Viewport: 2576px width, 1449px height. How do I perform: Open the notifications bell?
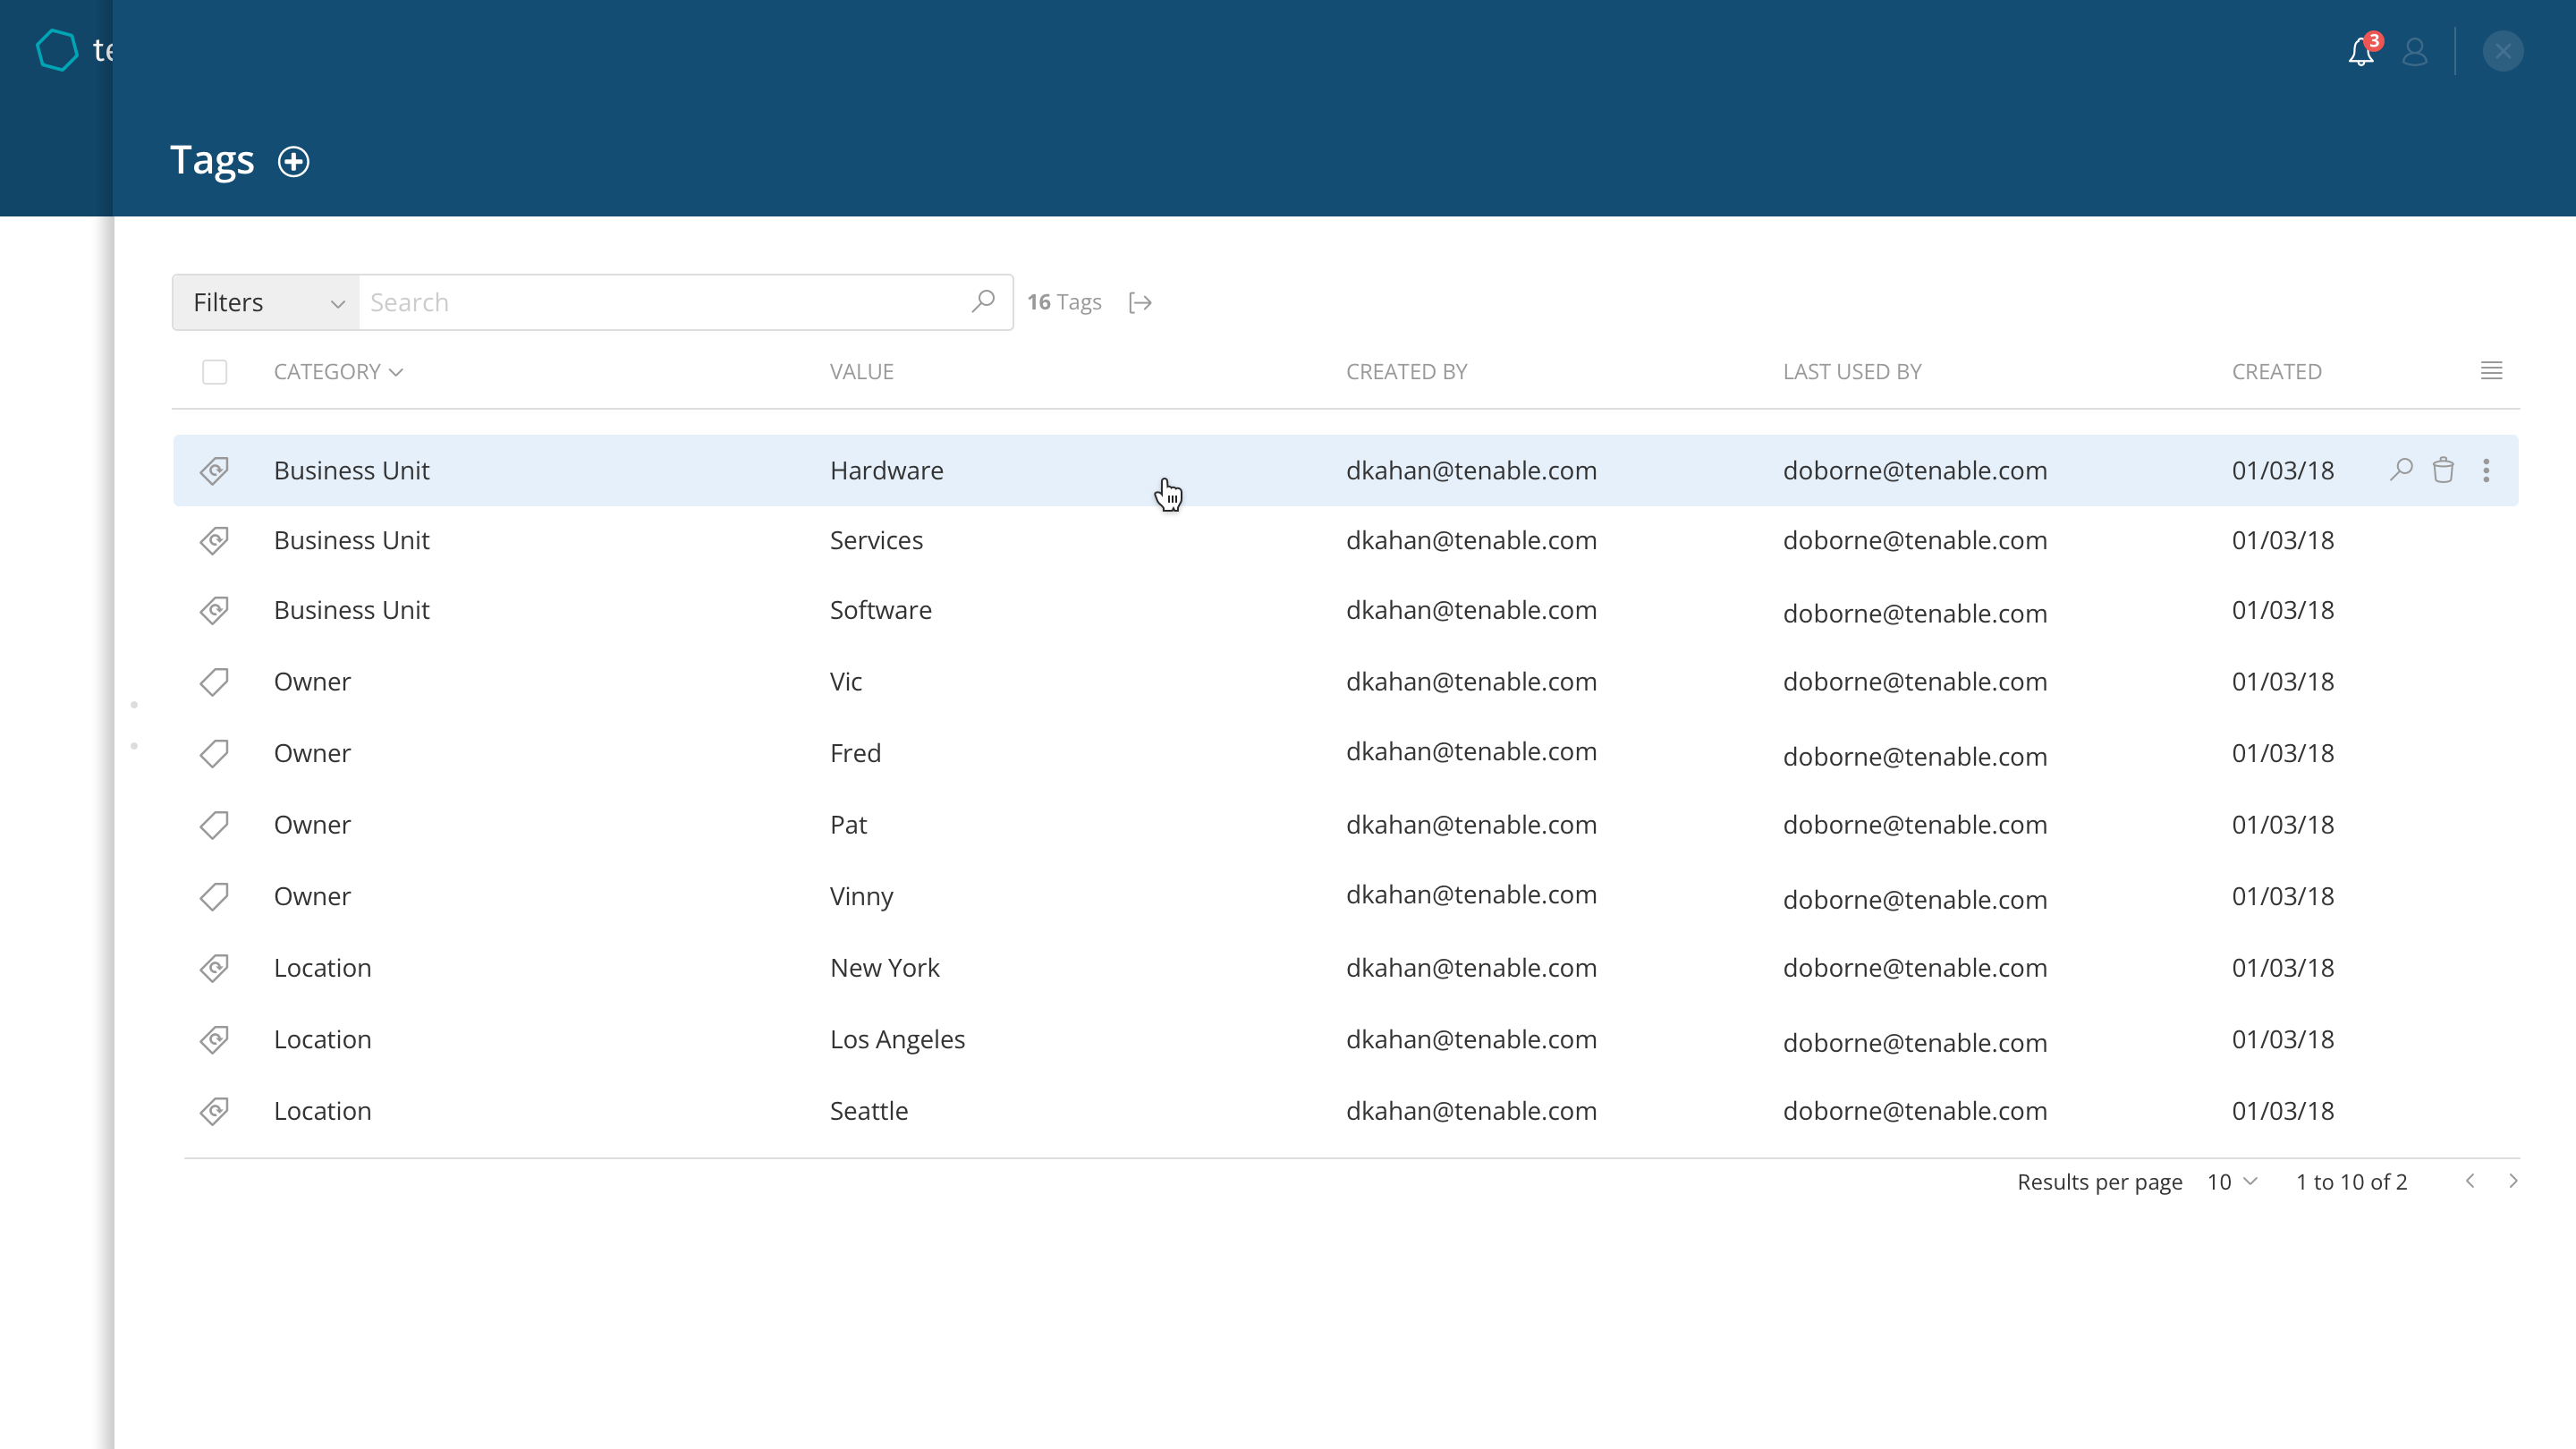[2361, 52]
